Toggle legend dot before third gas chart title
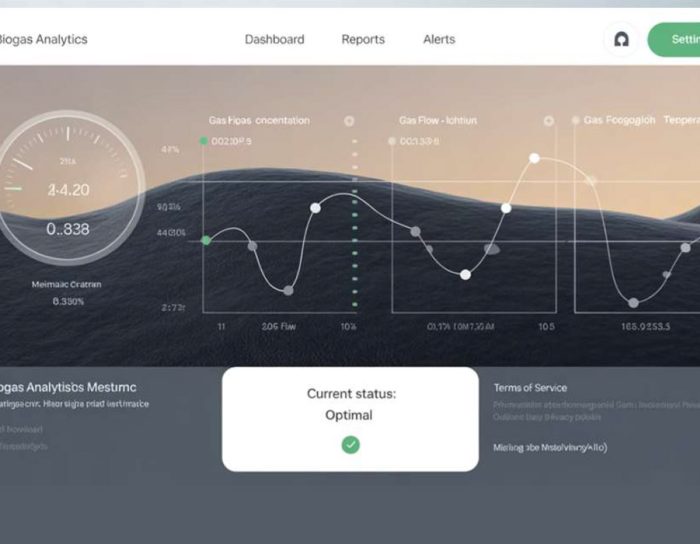 pos(575,120)
